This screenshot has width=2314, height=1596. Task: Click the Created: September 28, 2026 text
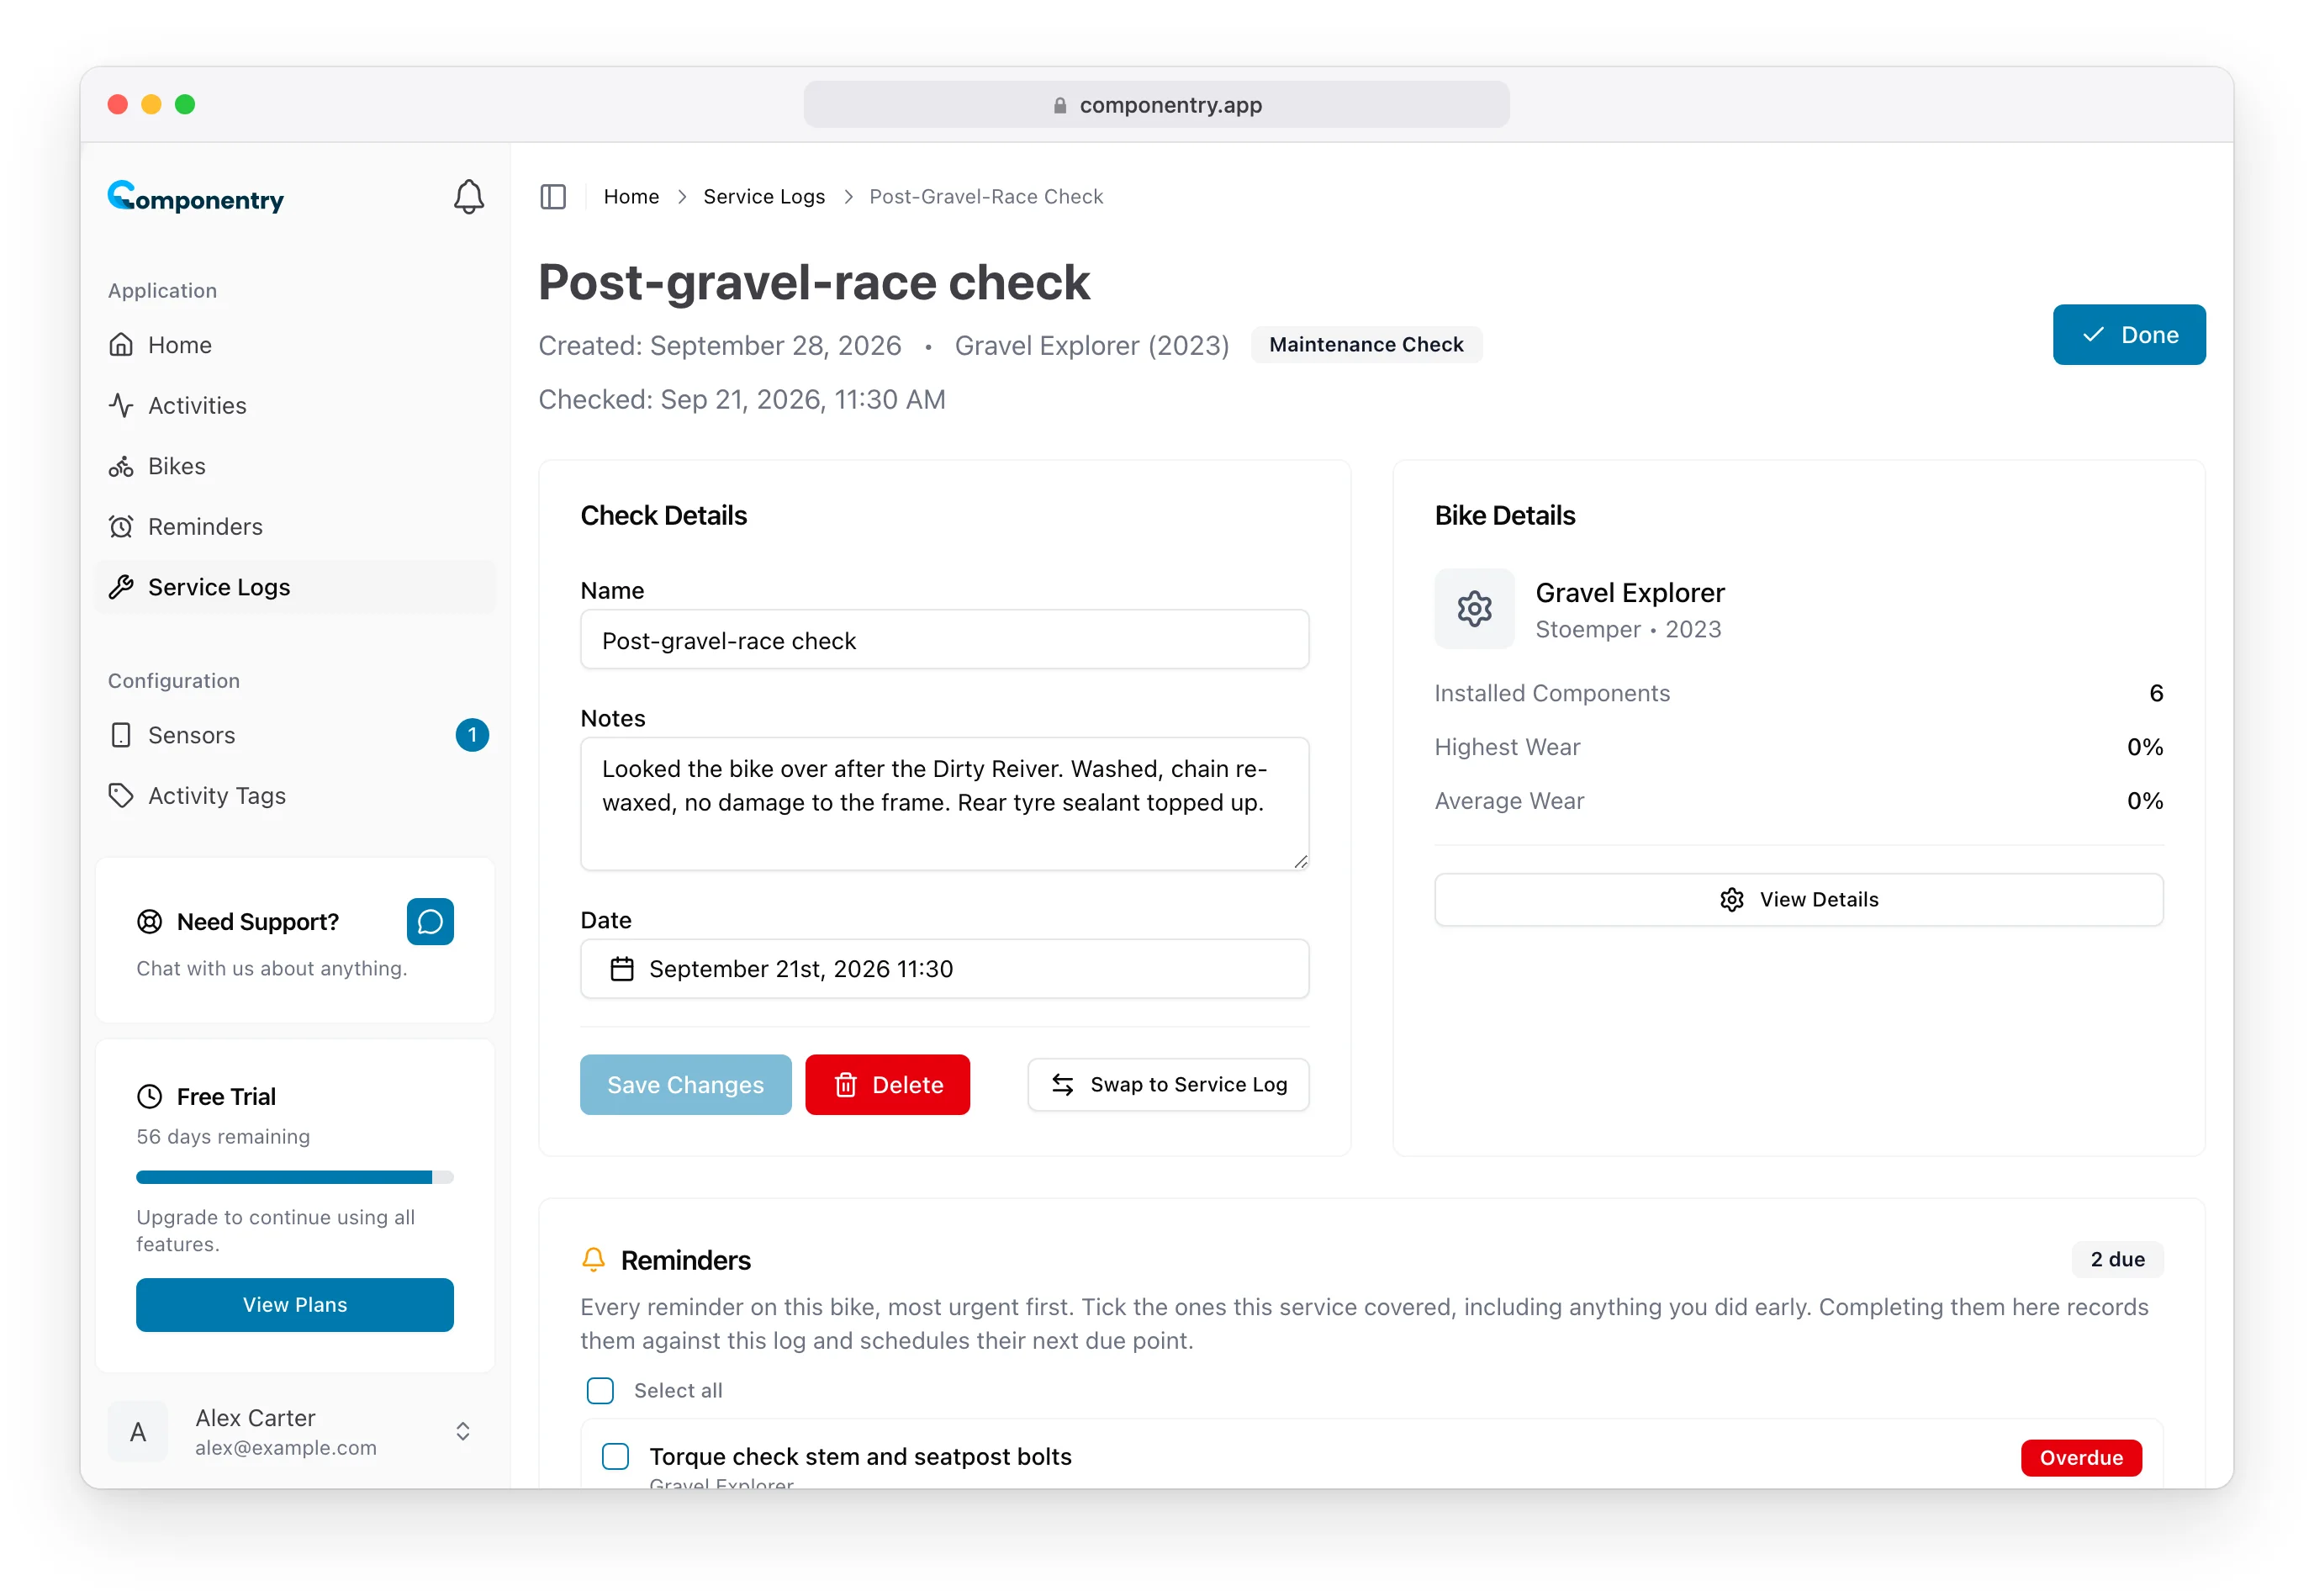[720, 346]
